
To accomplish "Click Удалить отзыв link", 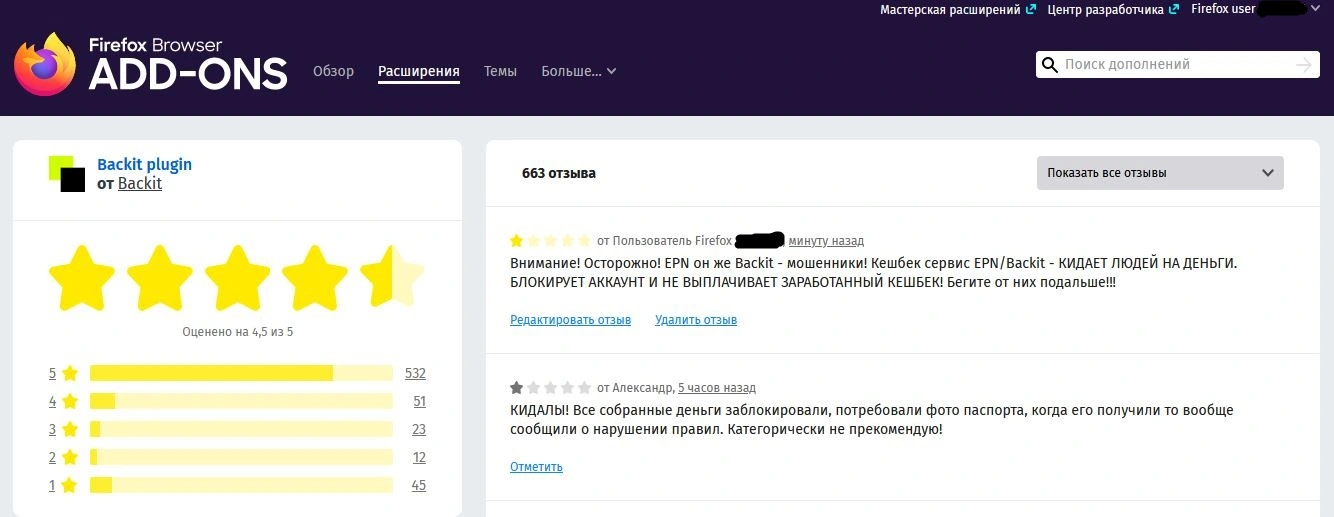I will [x=696, y=320].
